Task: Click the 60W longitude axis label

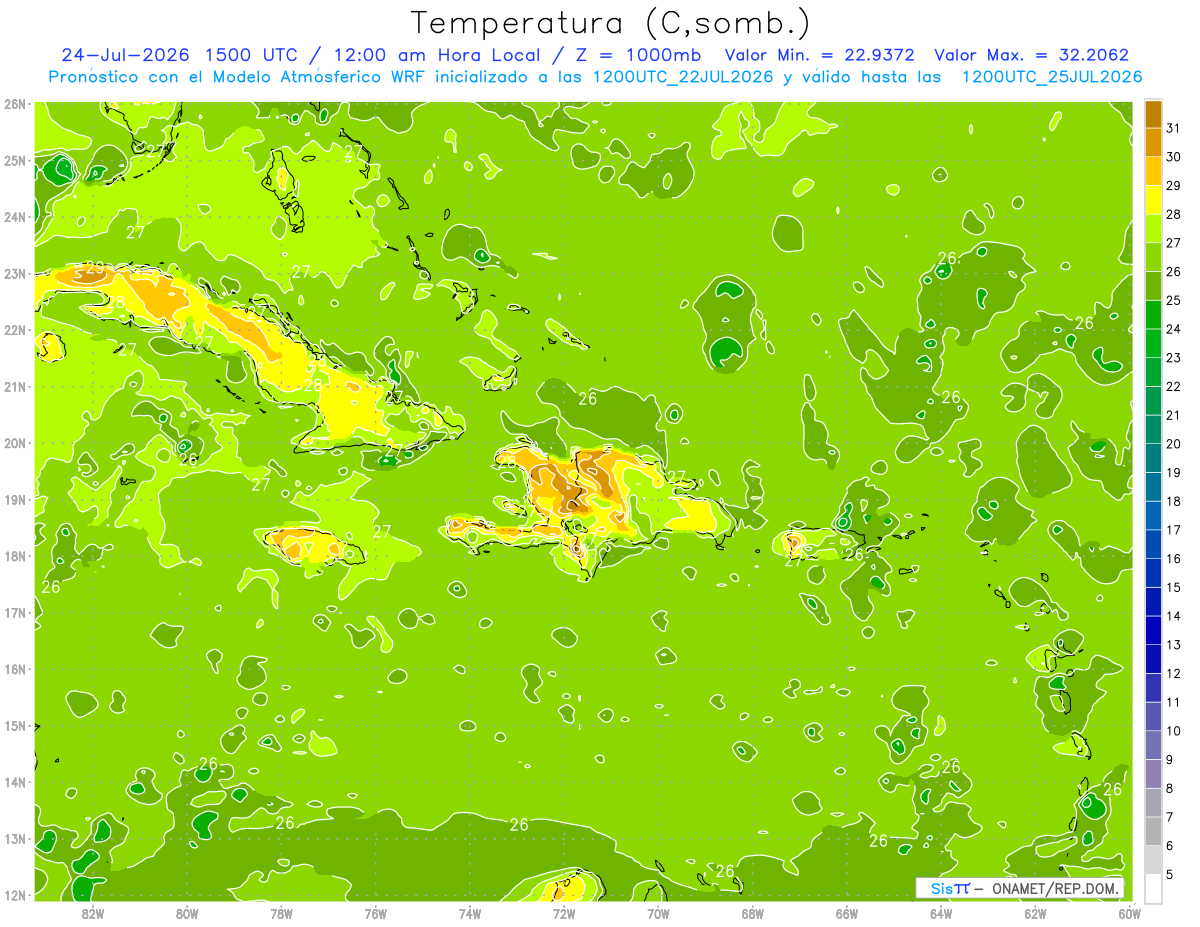Action: pyautogui.click(x=1129, y=912)
